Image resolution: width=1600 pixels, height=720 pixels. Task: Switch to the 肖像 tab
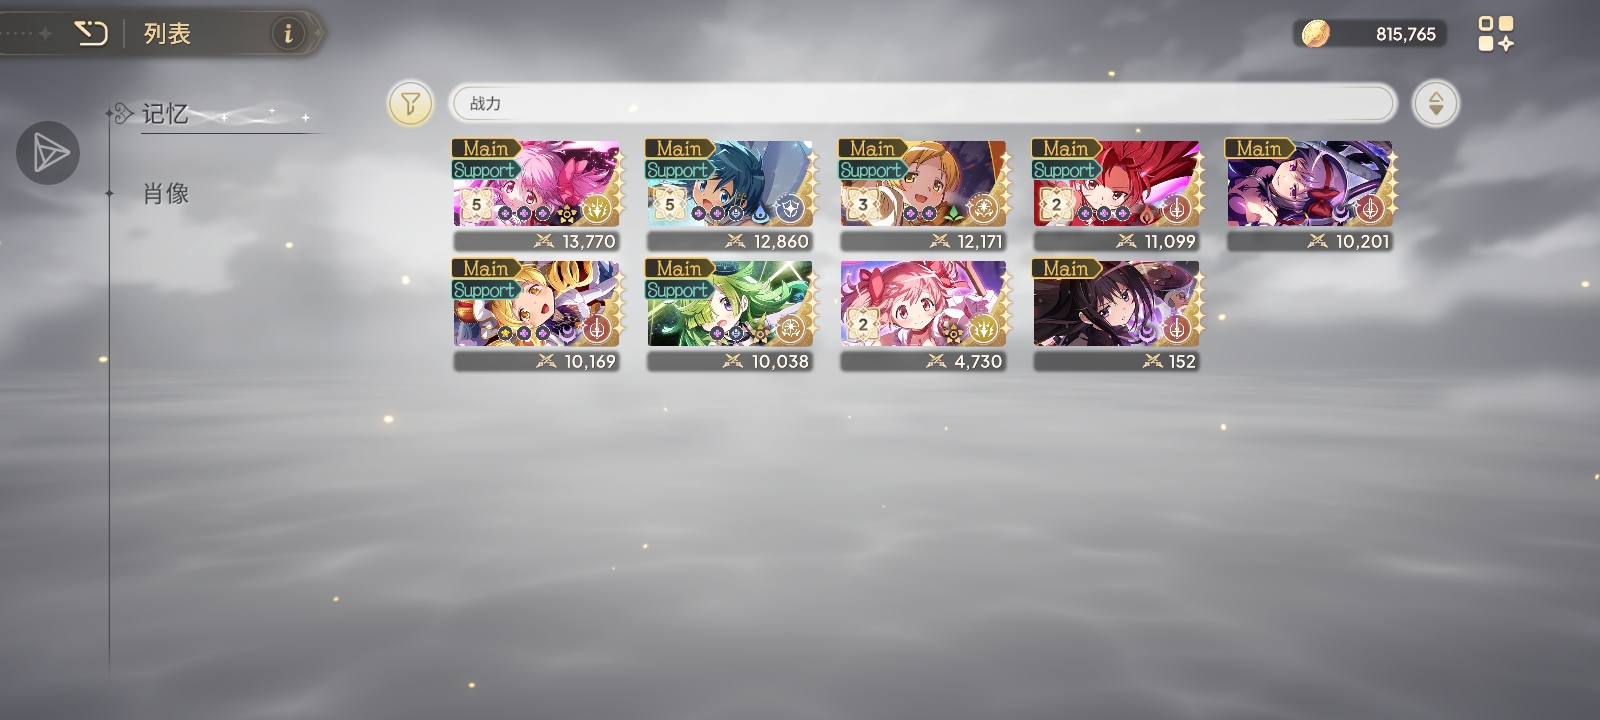tap(166, 194)
